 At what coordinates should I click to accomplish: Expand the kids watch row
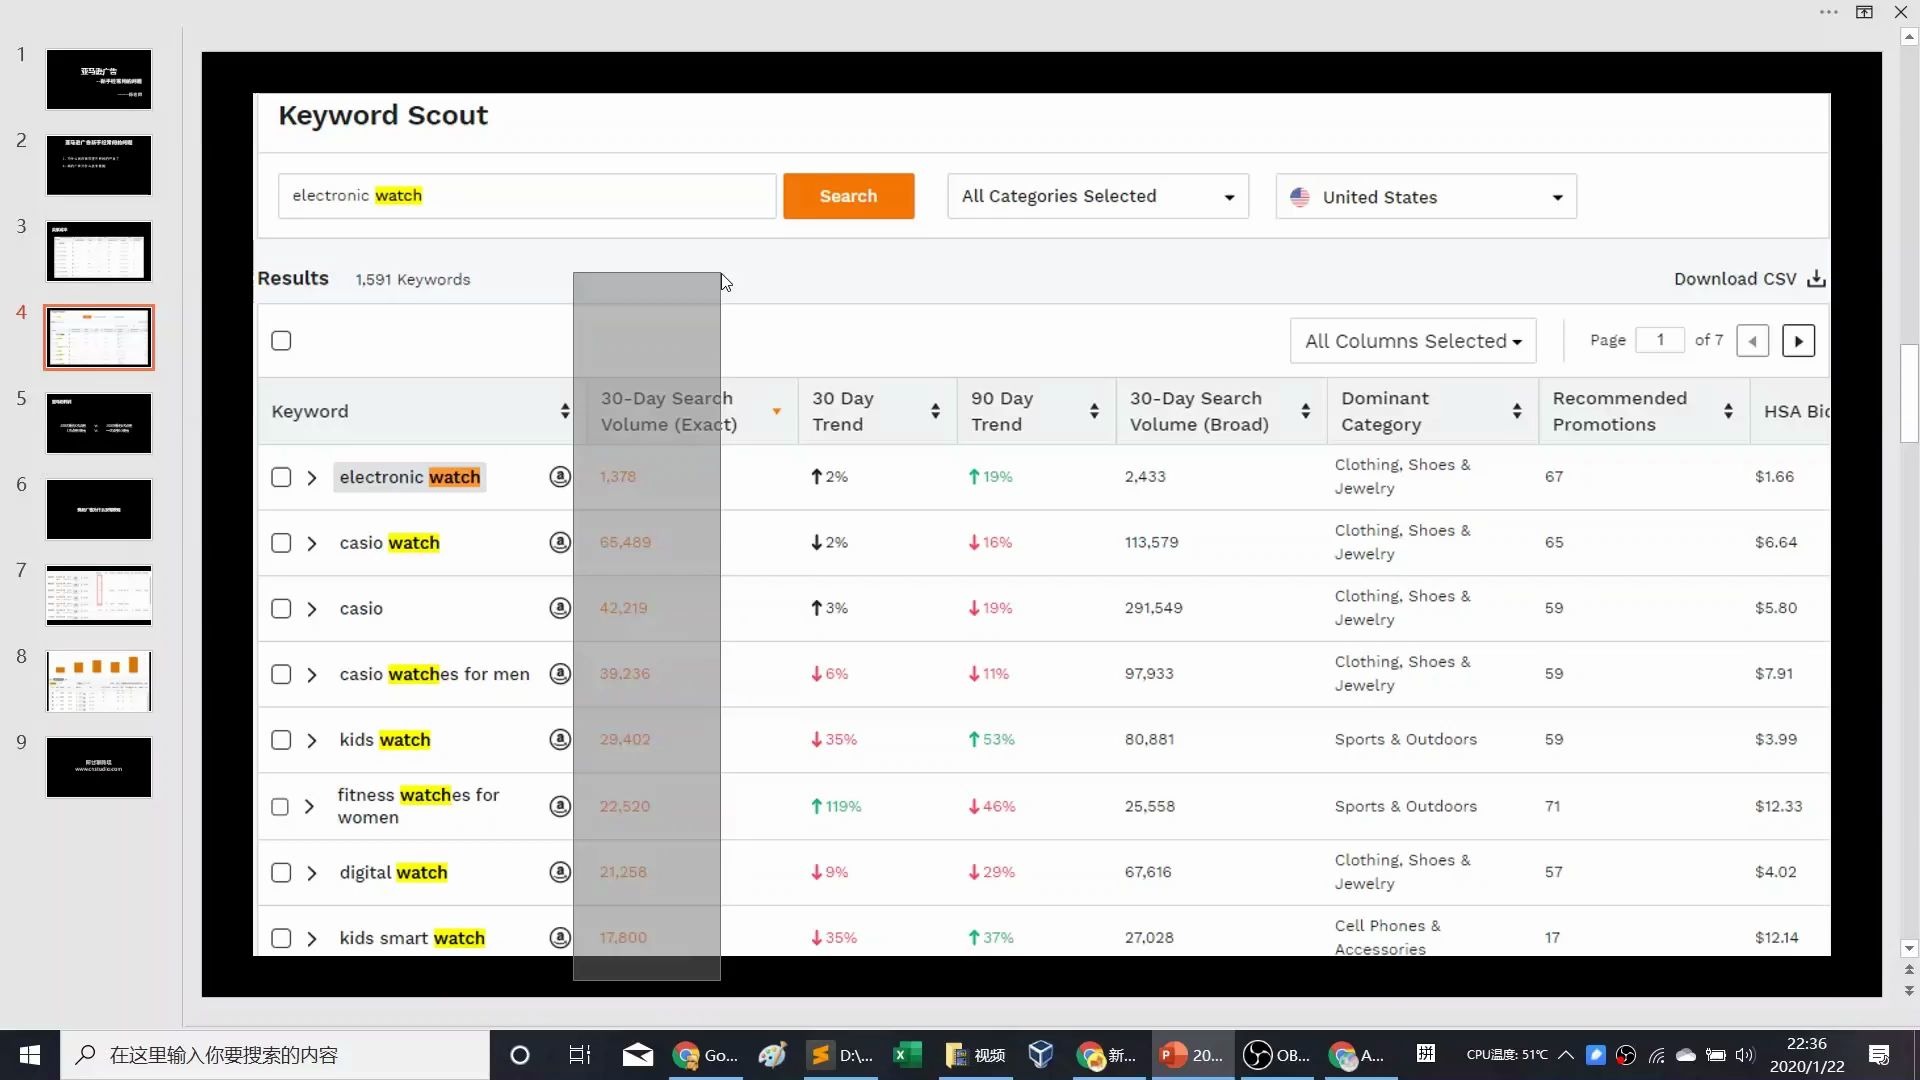[x=312, y=740]
